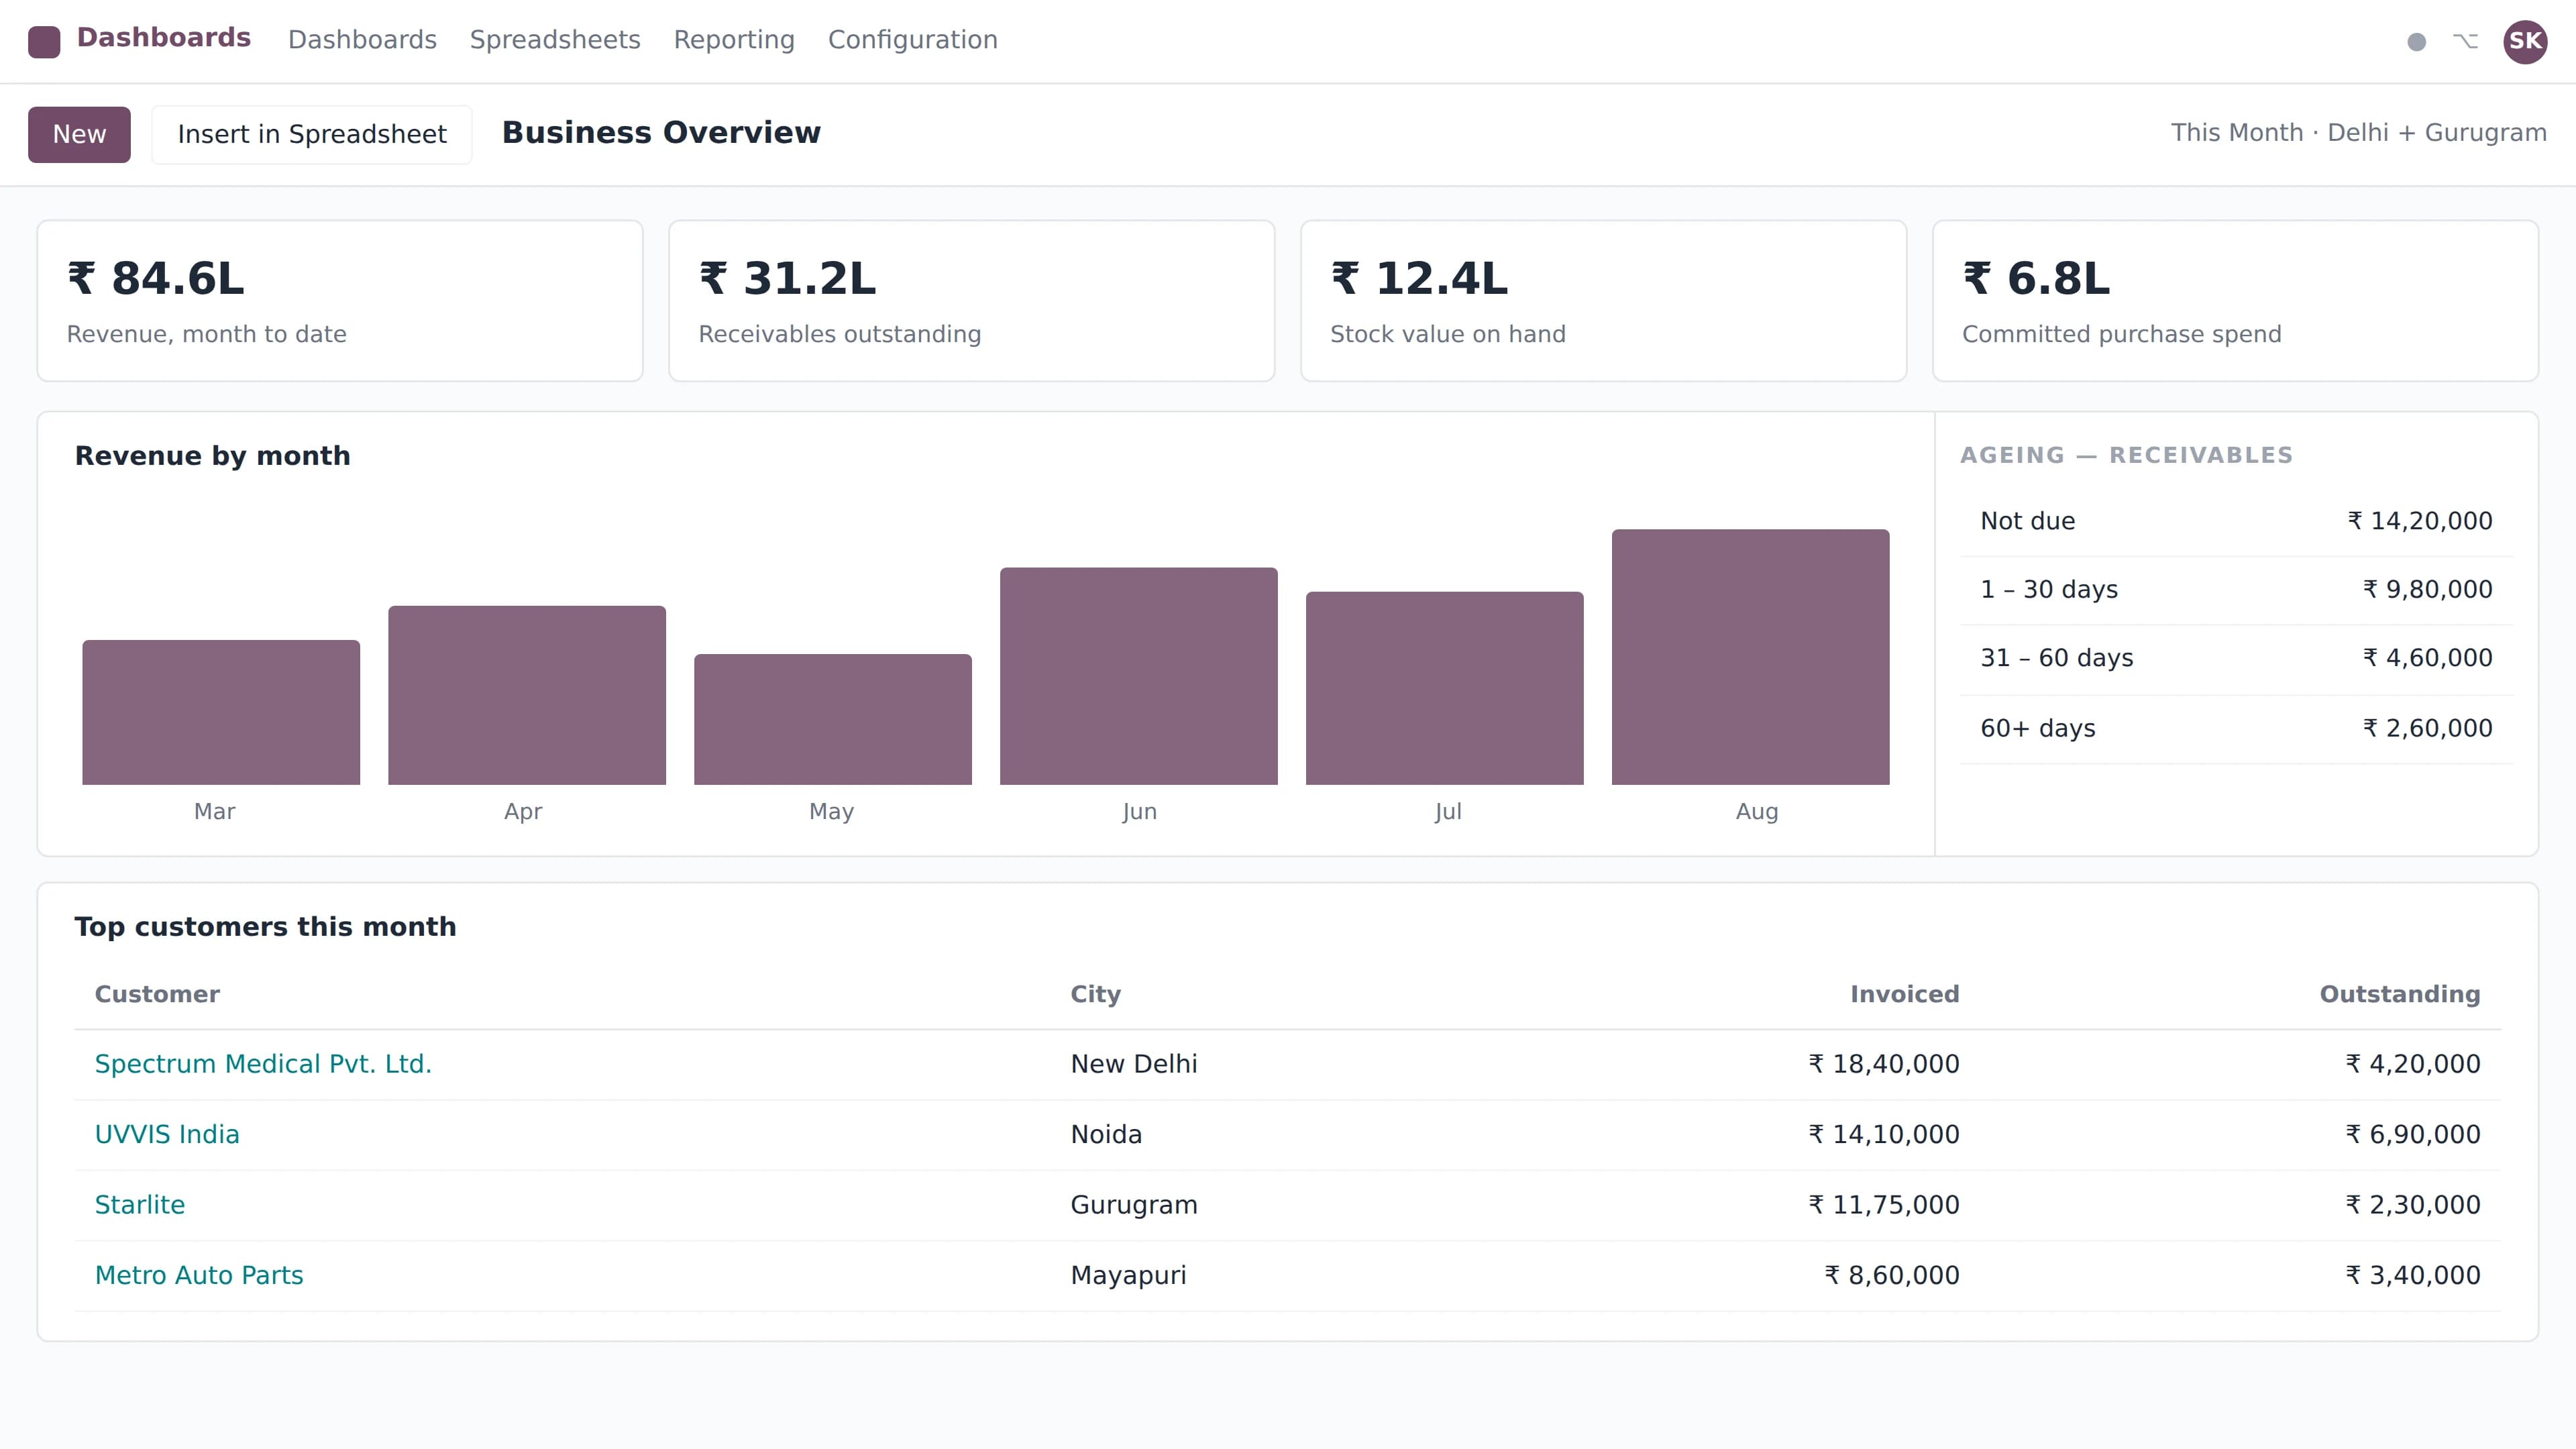Click the Aug revenue bar

pos(1751,657)
